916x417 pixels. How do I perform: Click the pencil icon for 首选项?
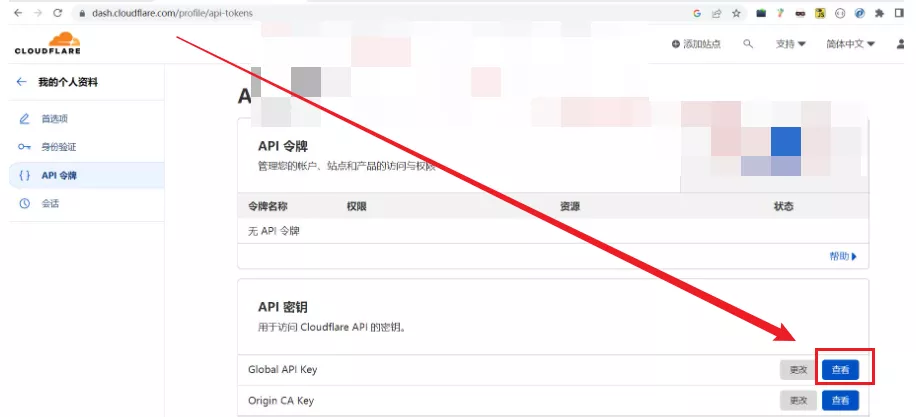pos(24,119)
